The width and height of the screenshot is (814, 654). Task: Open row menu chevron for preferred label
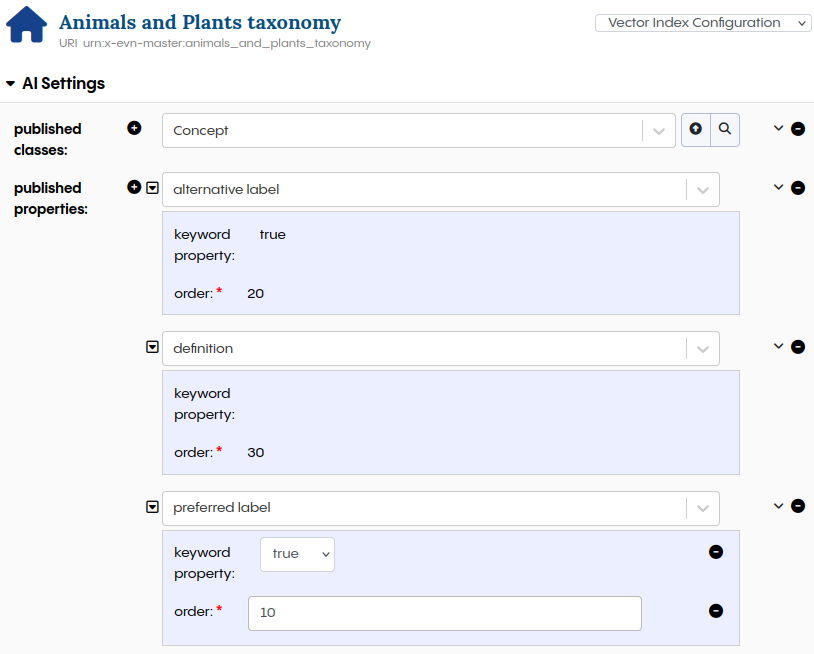tap(778, 506)
